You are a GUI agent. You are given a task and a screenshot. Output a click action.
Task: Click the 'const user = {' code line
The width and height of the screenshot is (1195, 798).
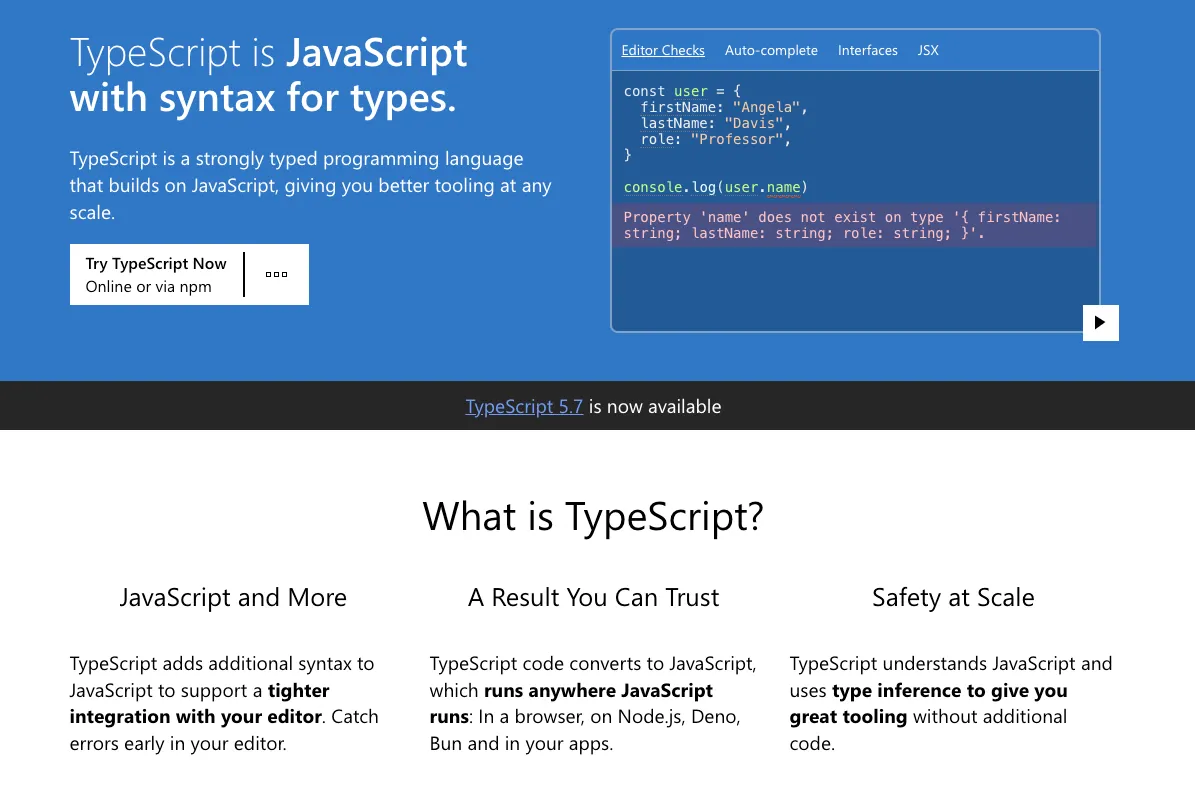[681, 91]
